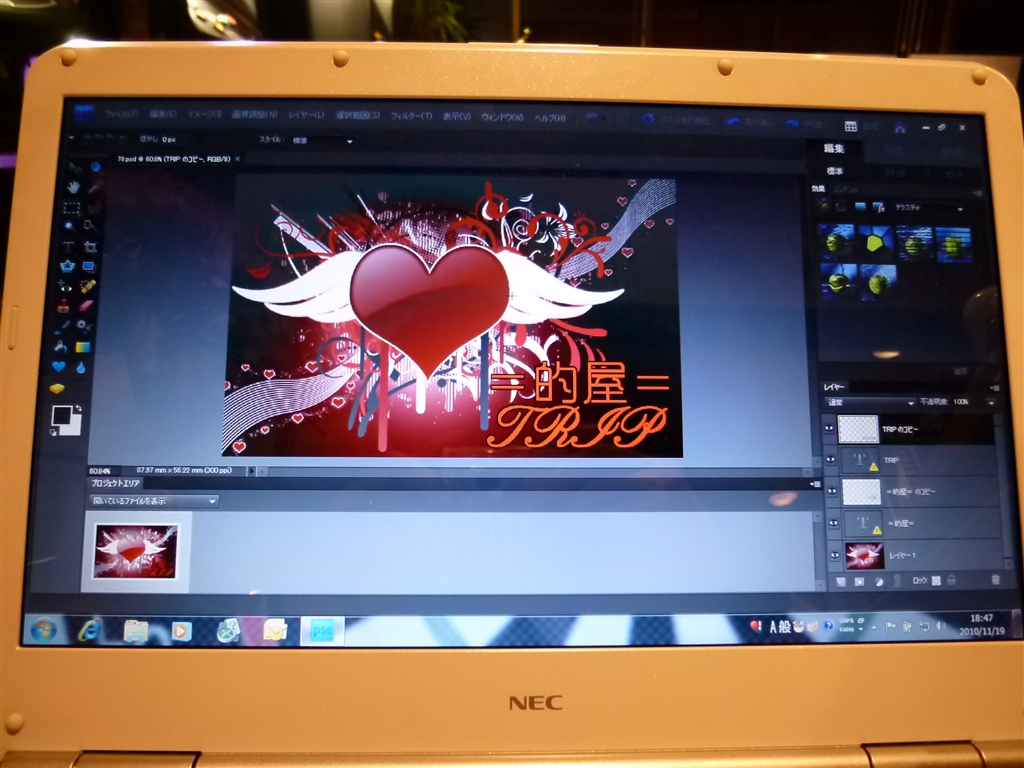This screenshot has width=1024, height=768.
Task: Select the Horizontal Type tool
Action: tap(68, 247)
